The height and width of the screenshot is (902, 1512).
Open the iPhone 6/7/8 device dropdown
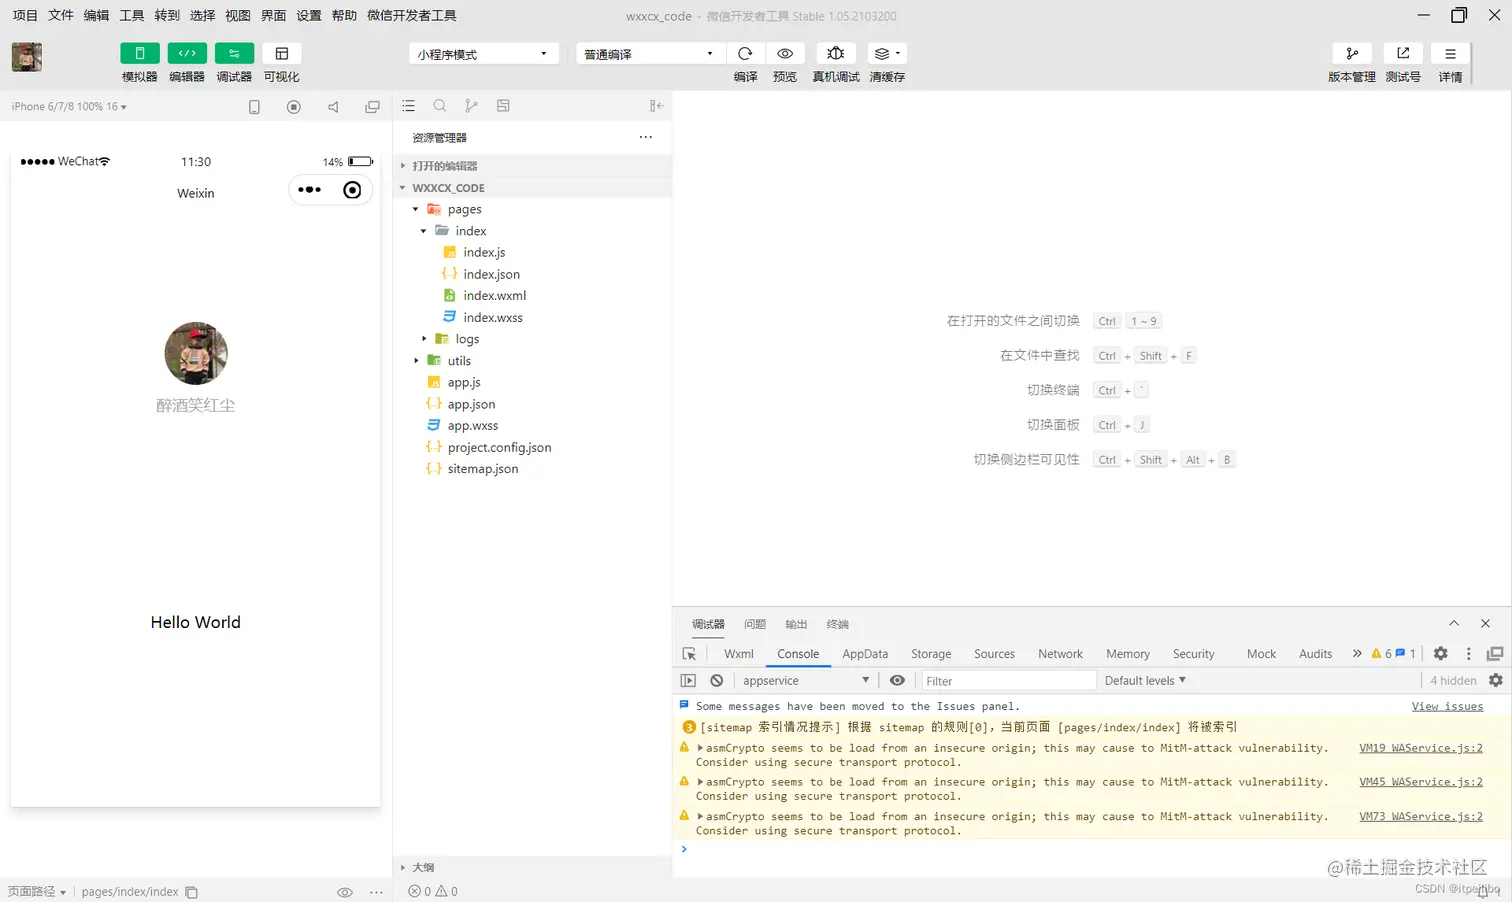(69, 106)
